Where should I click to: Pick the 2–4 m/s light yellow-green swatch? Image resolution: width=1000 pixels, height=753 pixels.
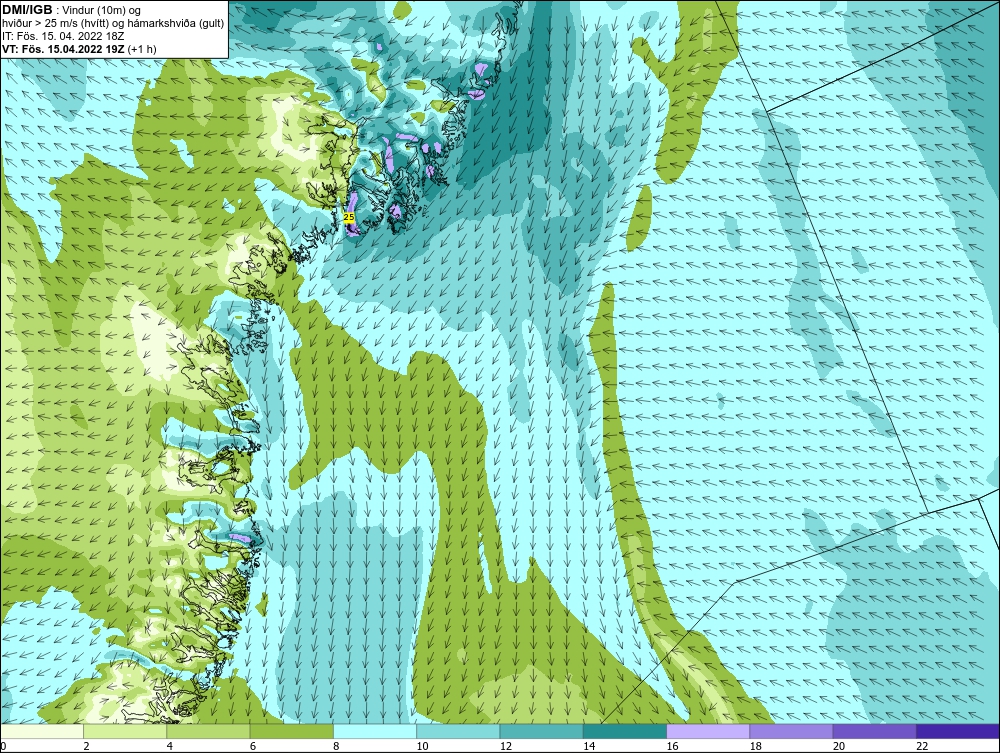click(125, 731)
